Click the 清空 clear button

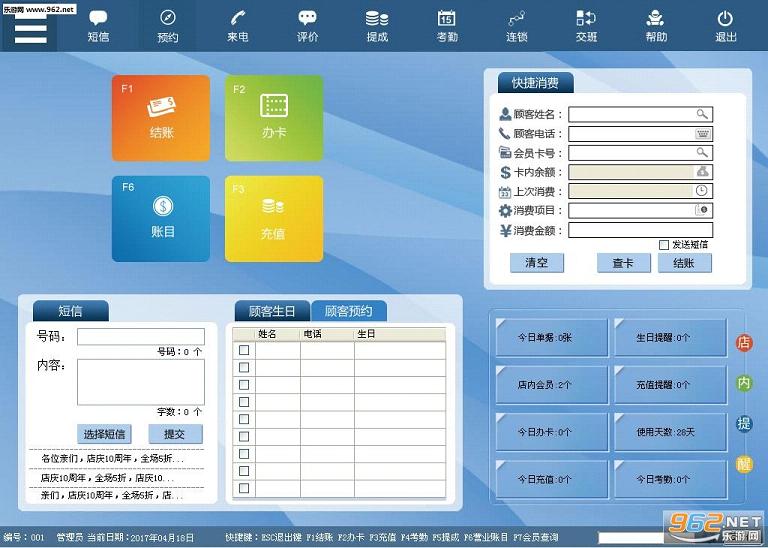[x=537, y=263]
